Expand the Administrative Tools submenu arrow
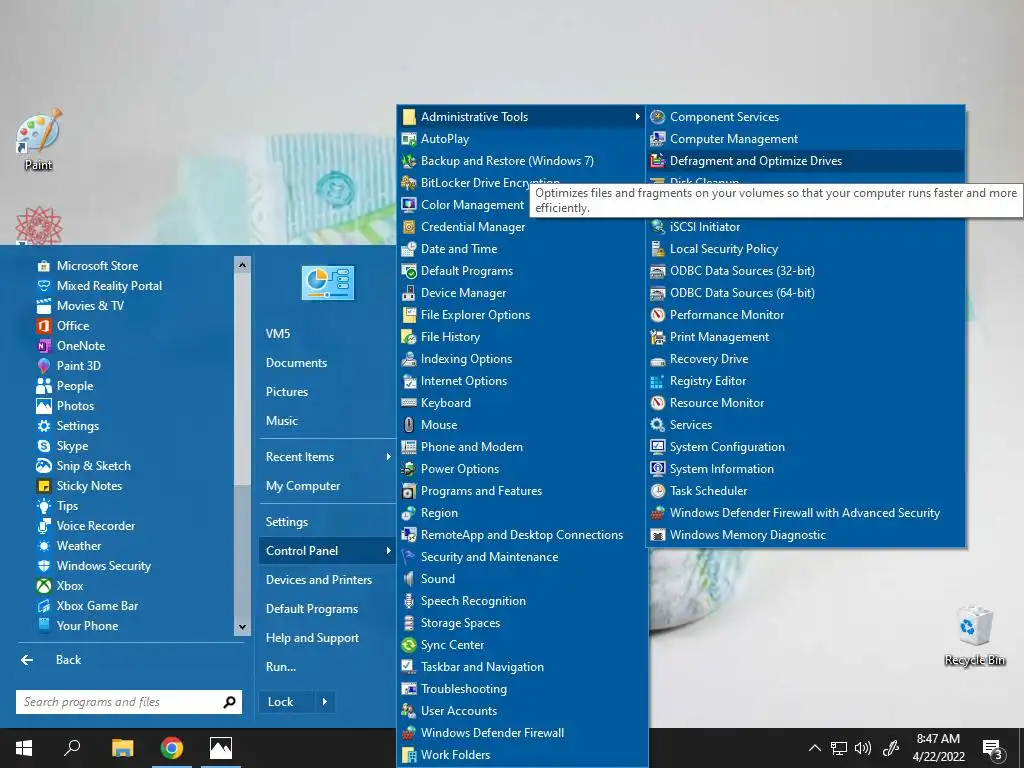The height and width of the screenshot is (768, 1024). (637, 117)
